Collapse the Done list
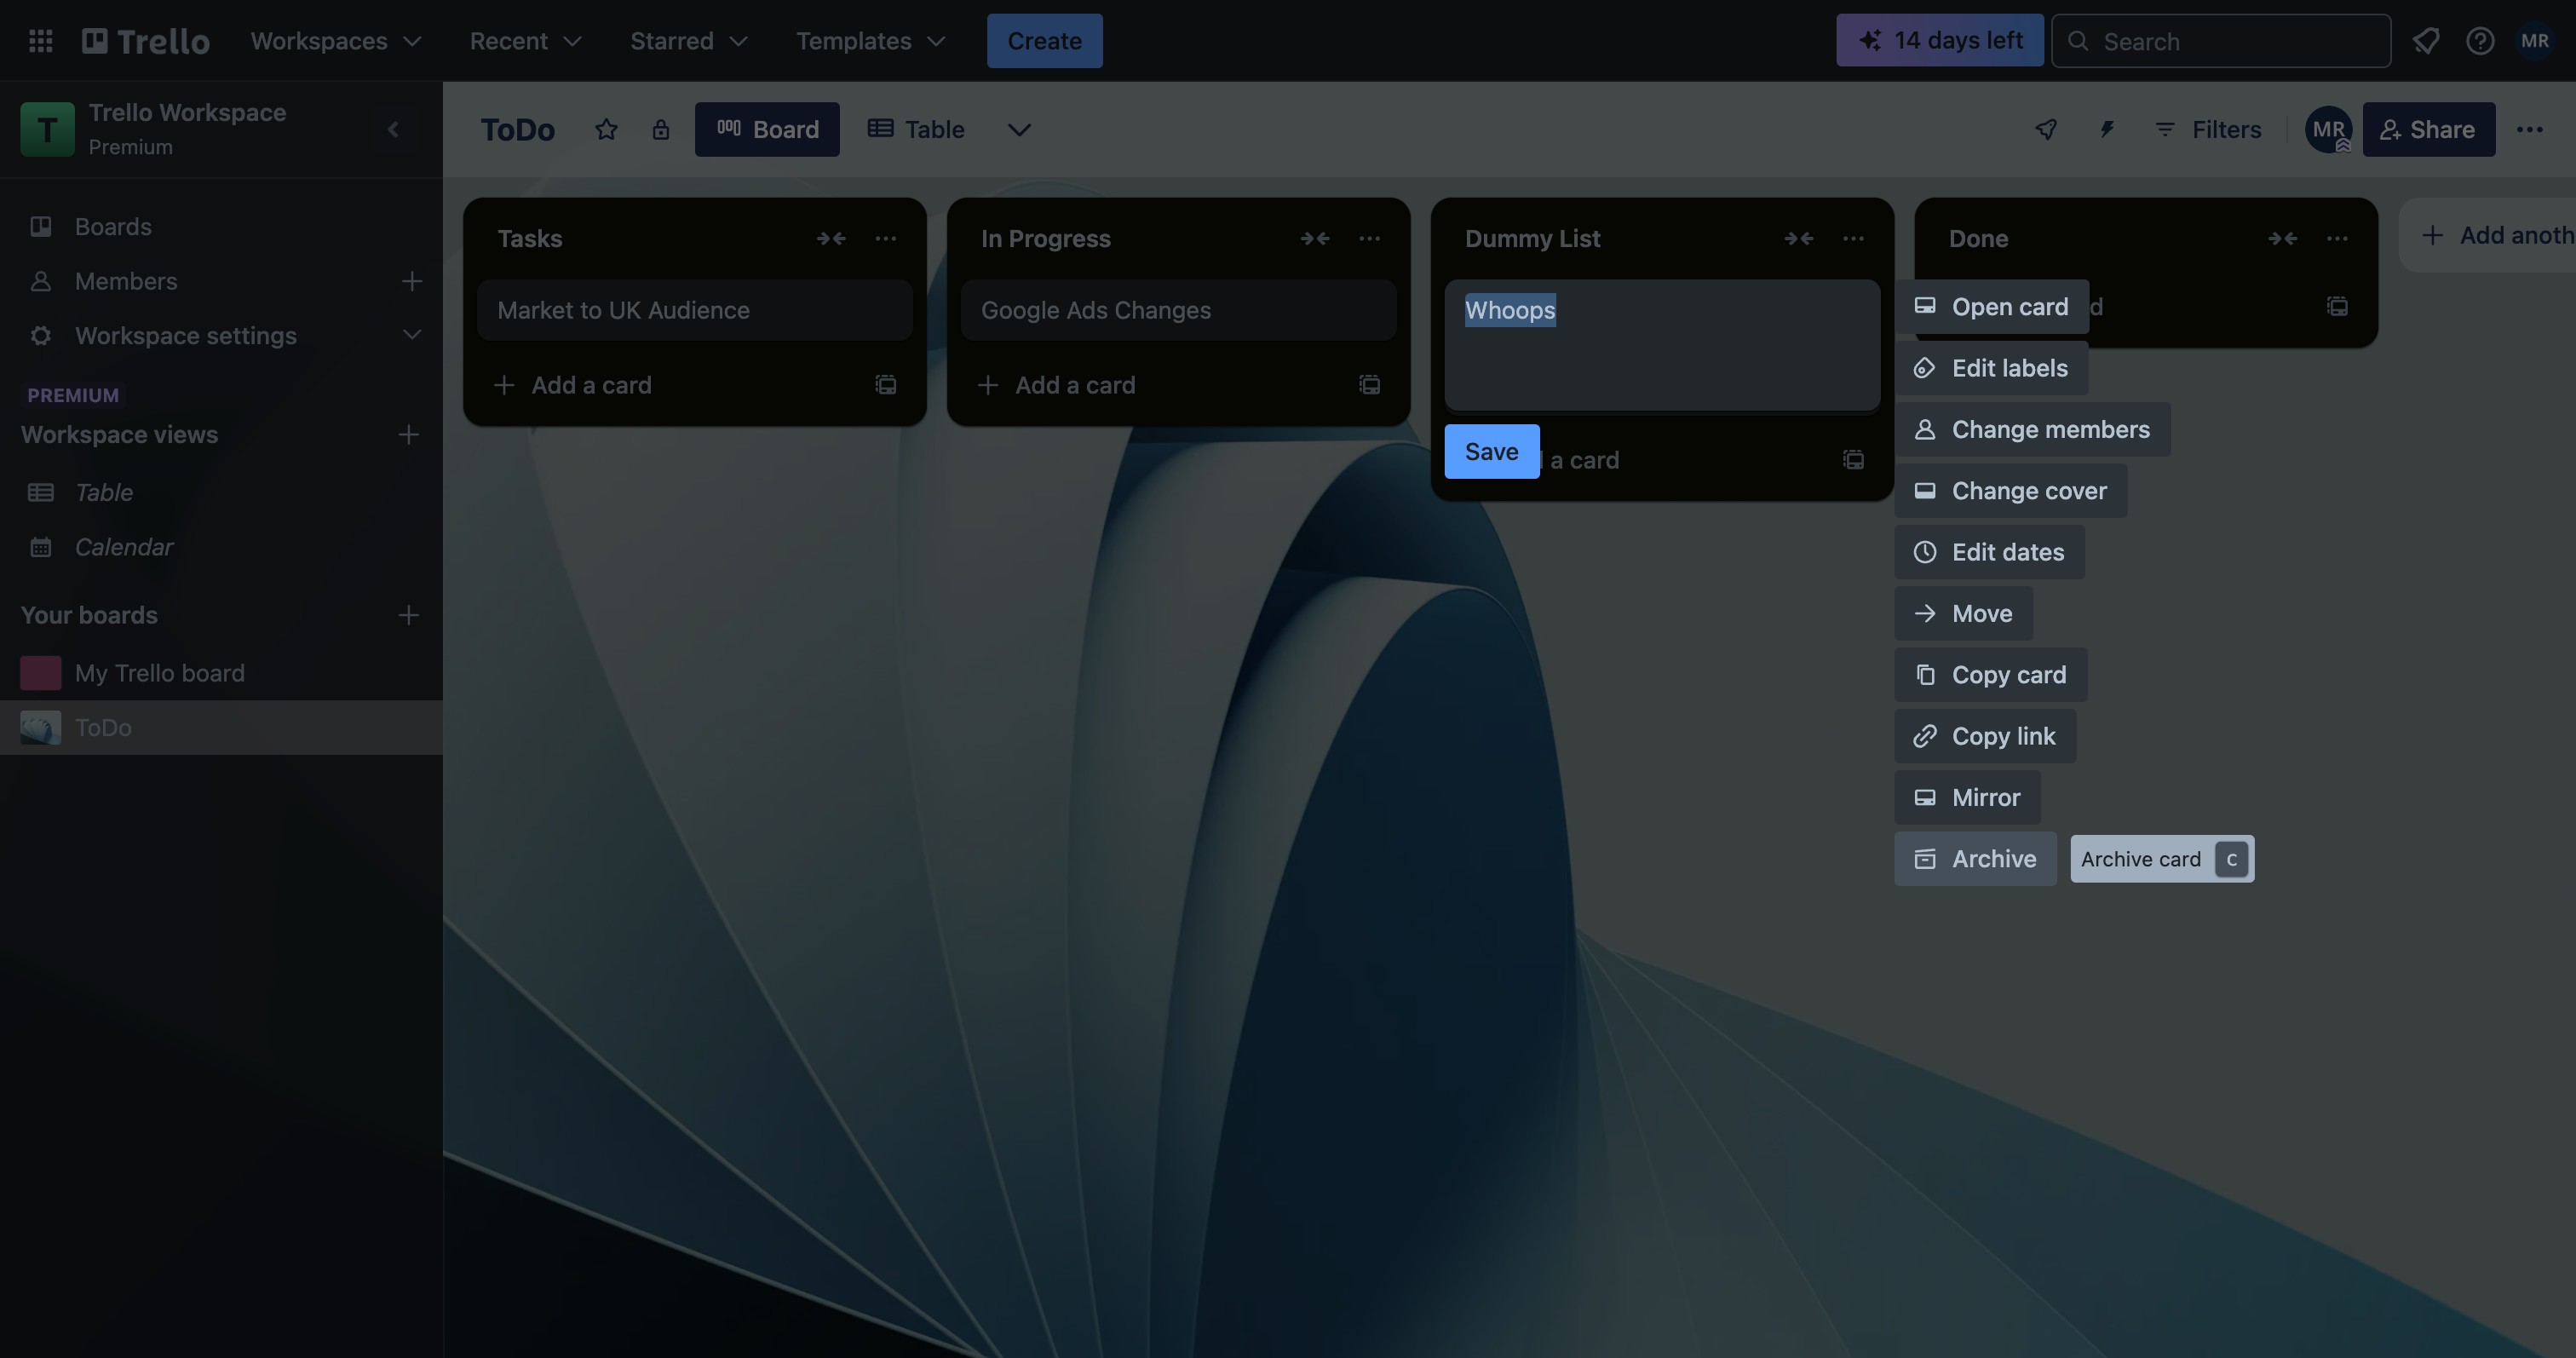This screenshot has width=2576, height=1358. (x=2283, y=238)
